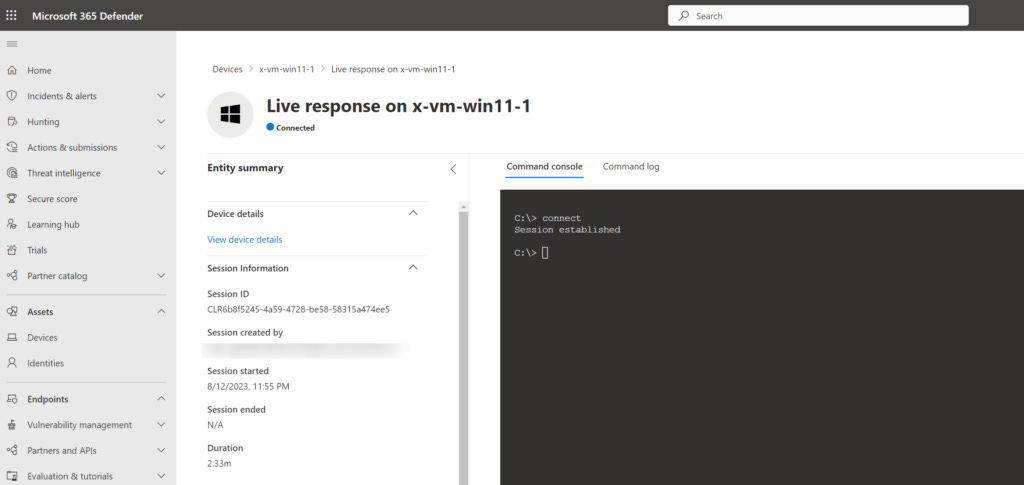Viewport: 1024px width, 485px height.
Task: Click the Home icon in sidebar
Action: [12, 70]
